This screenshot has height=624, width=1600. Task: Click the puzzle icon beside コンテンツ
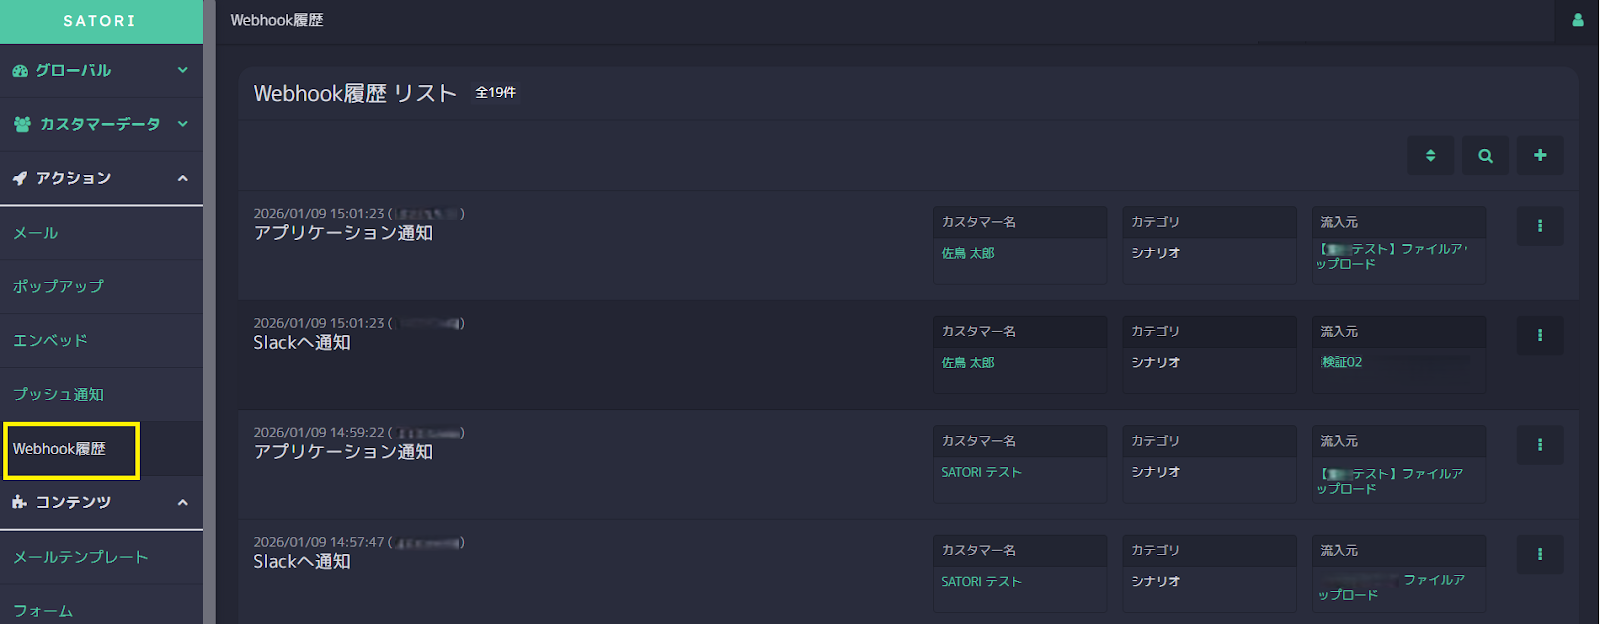tap(21, 503)
